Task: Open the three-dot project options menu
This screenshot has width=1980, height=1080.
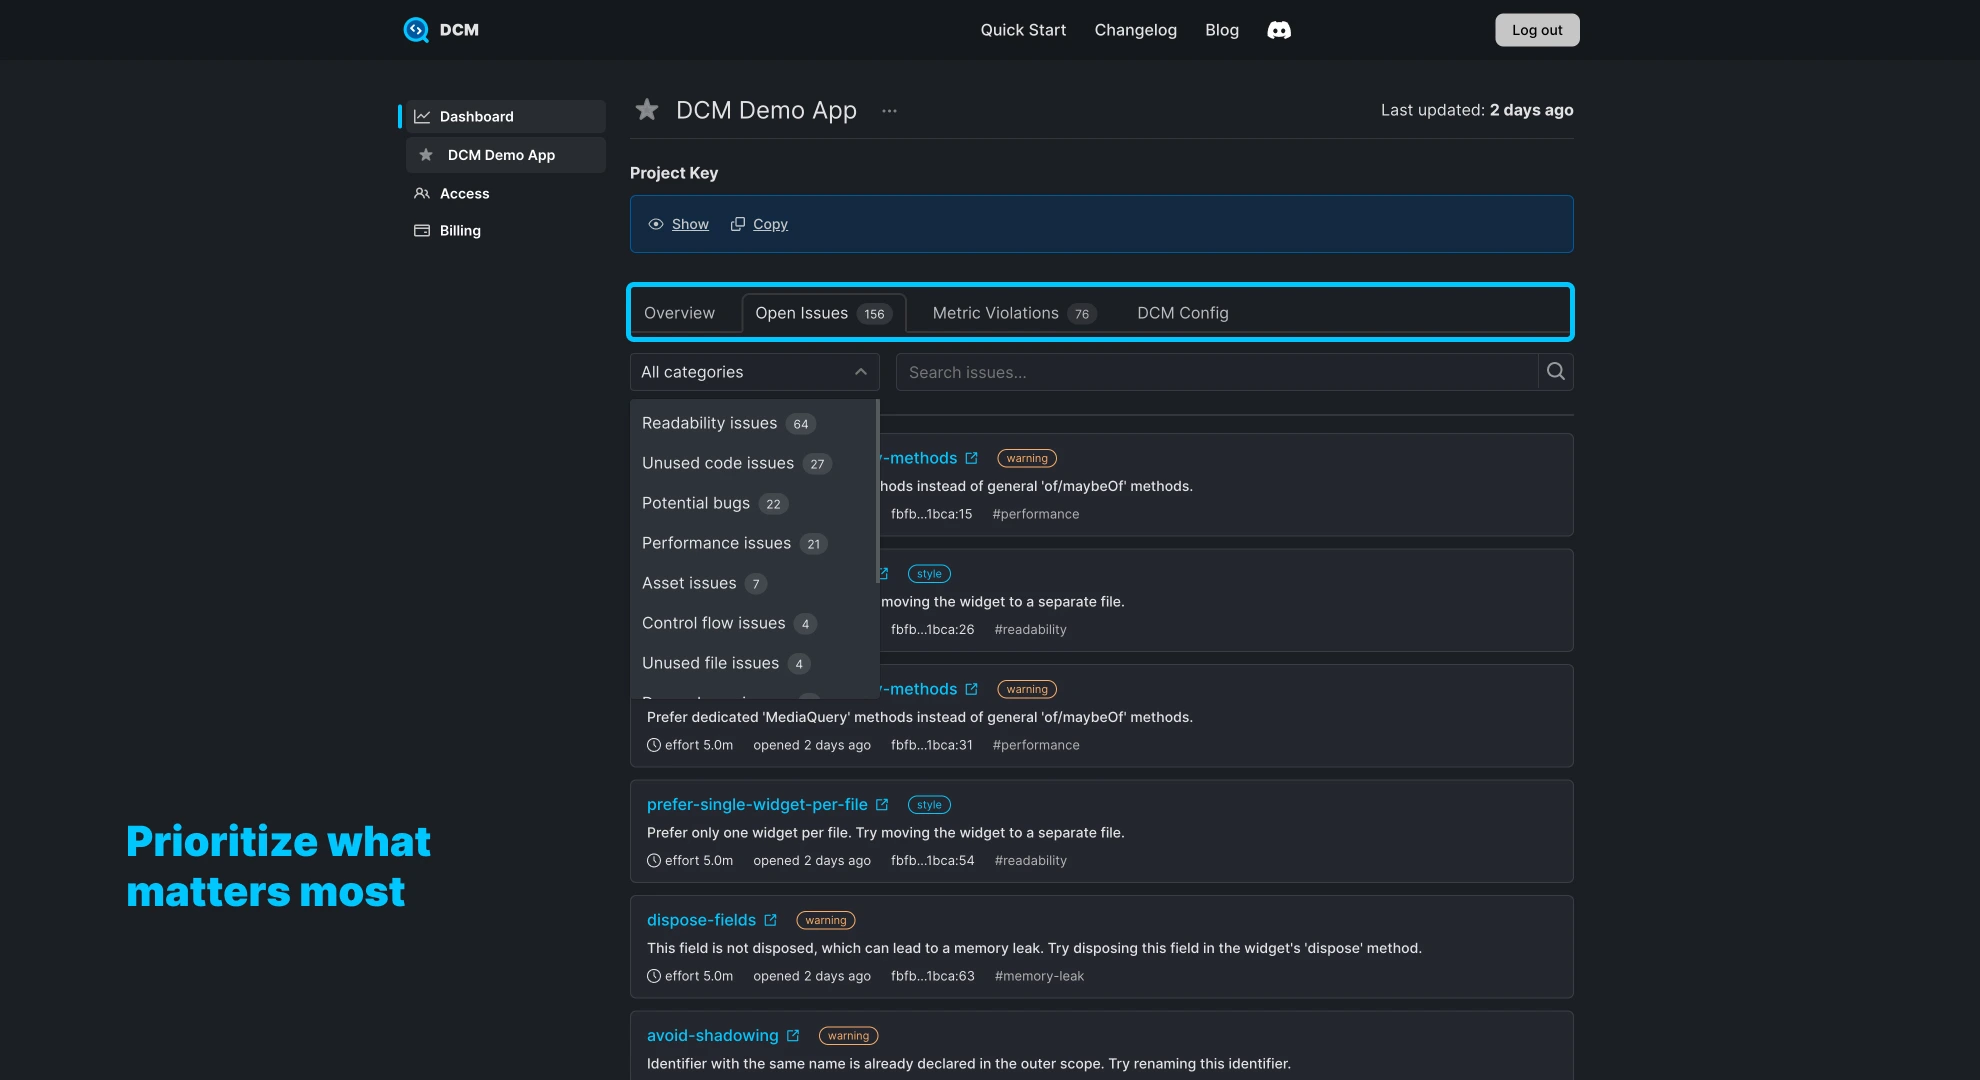Action: click(889, 111)
